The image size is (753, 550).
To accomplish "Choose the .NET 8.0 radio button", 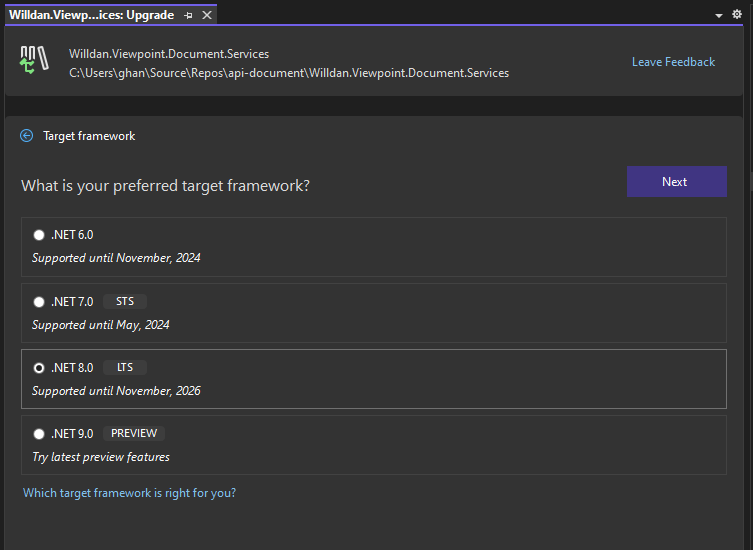I will [x=39, y=368].
